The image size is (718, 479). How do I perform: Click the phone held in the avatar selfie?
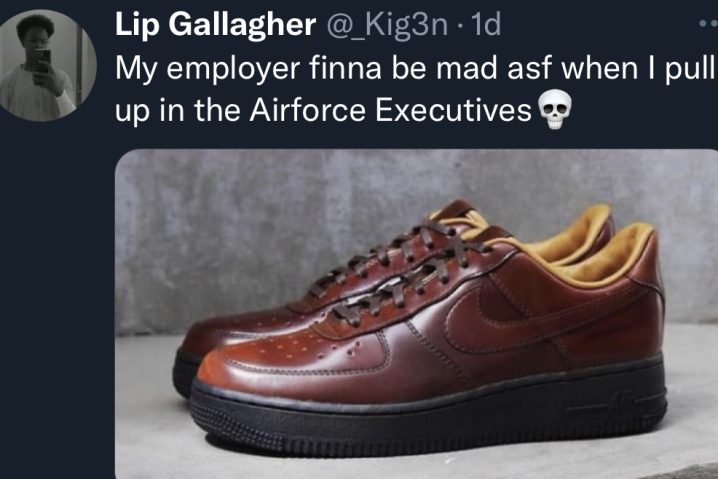(x=41, y=61)
